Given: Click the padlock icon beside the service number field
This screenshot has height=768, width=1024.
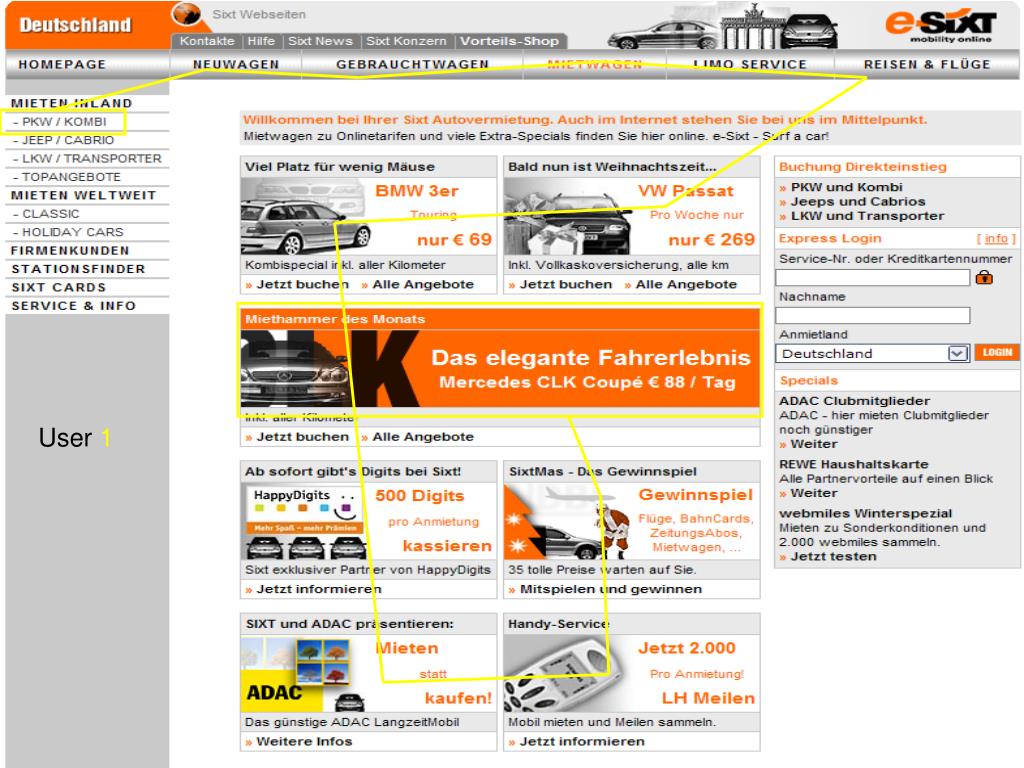Looking at the screenshot, I should [984, 278].
